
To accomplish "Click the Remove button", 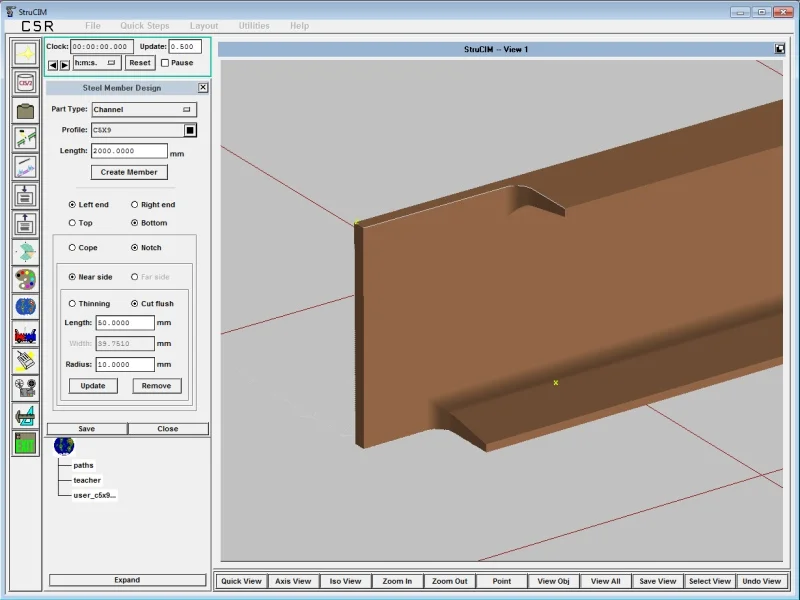I will click(156, 386).
